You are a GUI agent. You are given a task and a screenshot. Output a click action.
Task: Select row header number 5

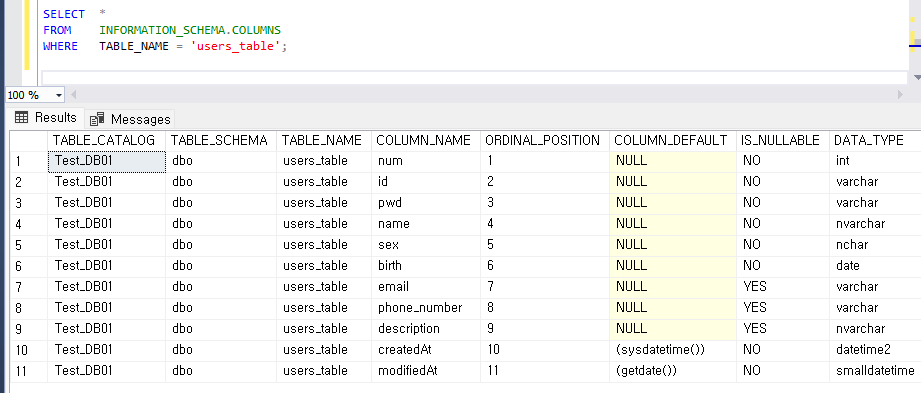(x=28, y=246)
